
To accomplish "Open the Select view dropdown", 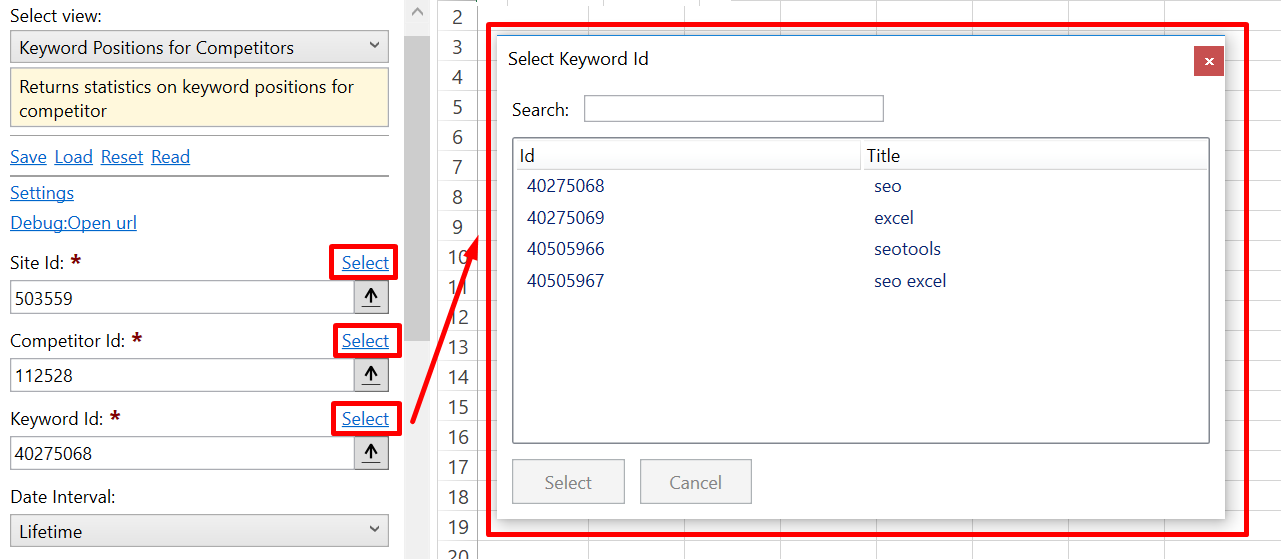I will click(x=199, y=47).
